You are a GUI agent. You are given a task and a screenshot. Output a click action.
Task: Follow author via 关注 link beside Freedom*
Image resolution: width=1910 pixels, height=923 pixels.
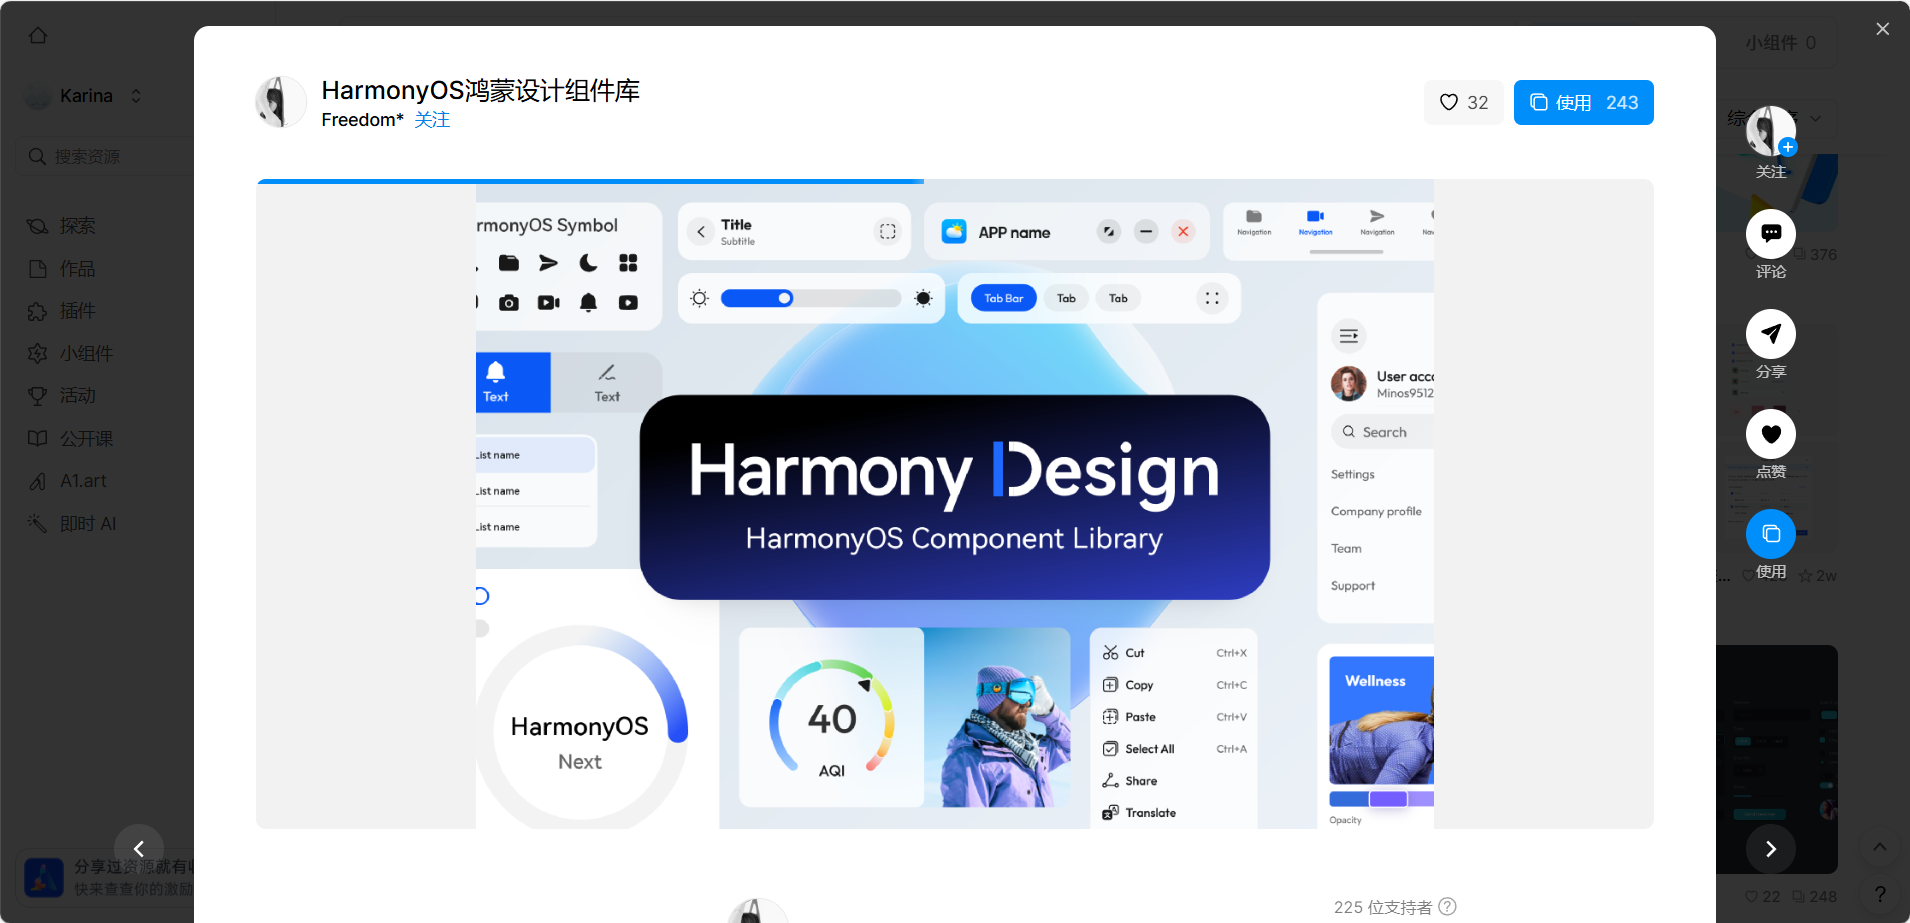432,120
